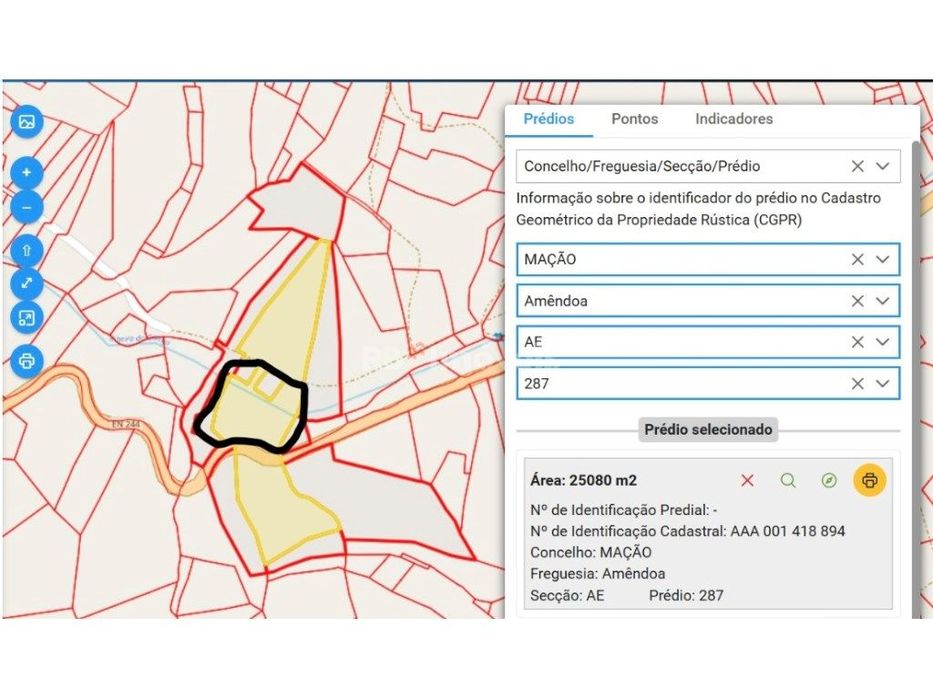Click the panel's vertical scrollbar
The height and width of the screenshot is (700, 933).
(916, 381)
